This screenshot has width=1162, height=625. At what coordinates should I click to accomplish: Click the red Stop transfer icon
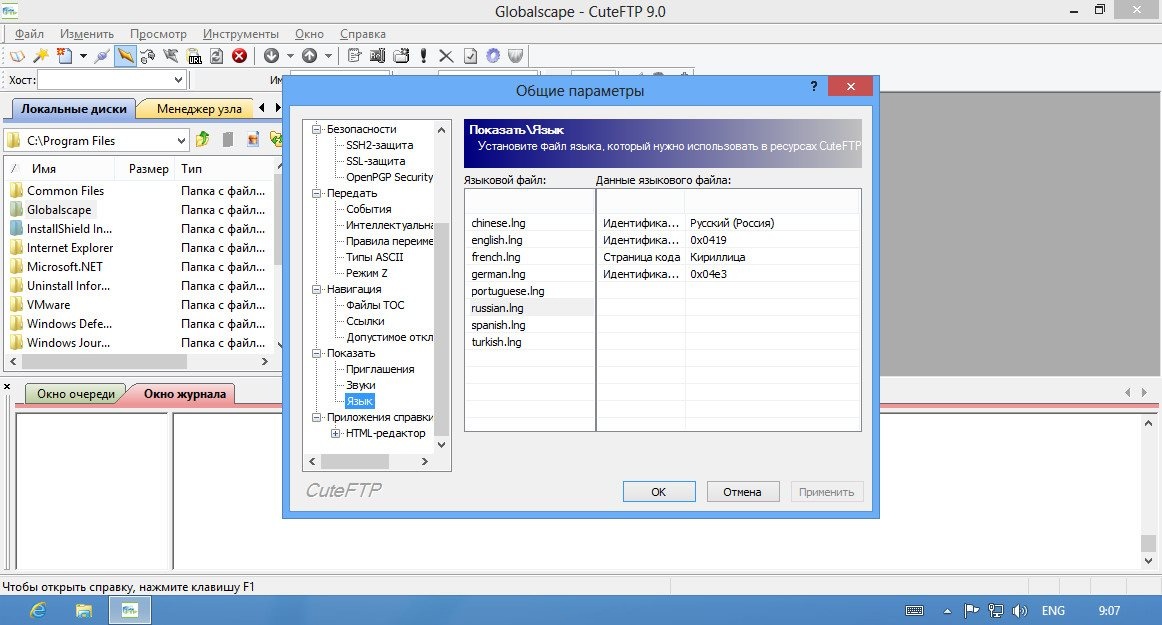pos(239,56)
